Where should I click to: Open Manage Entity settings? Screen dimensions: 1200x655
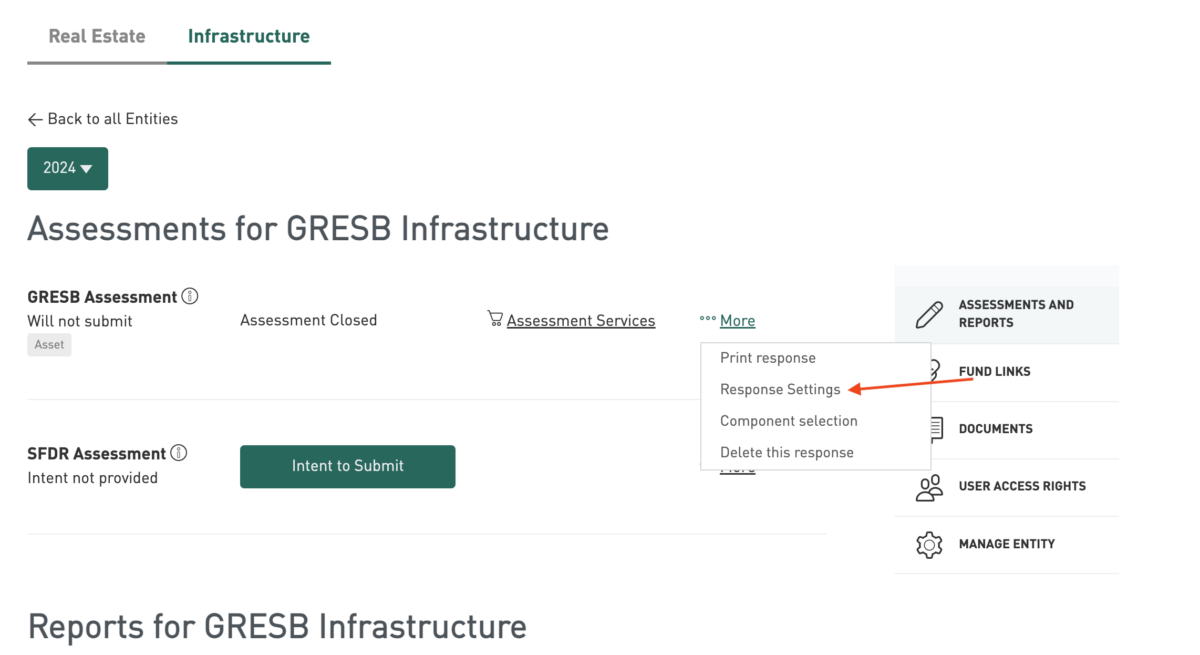click(1007, 544)
